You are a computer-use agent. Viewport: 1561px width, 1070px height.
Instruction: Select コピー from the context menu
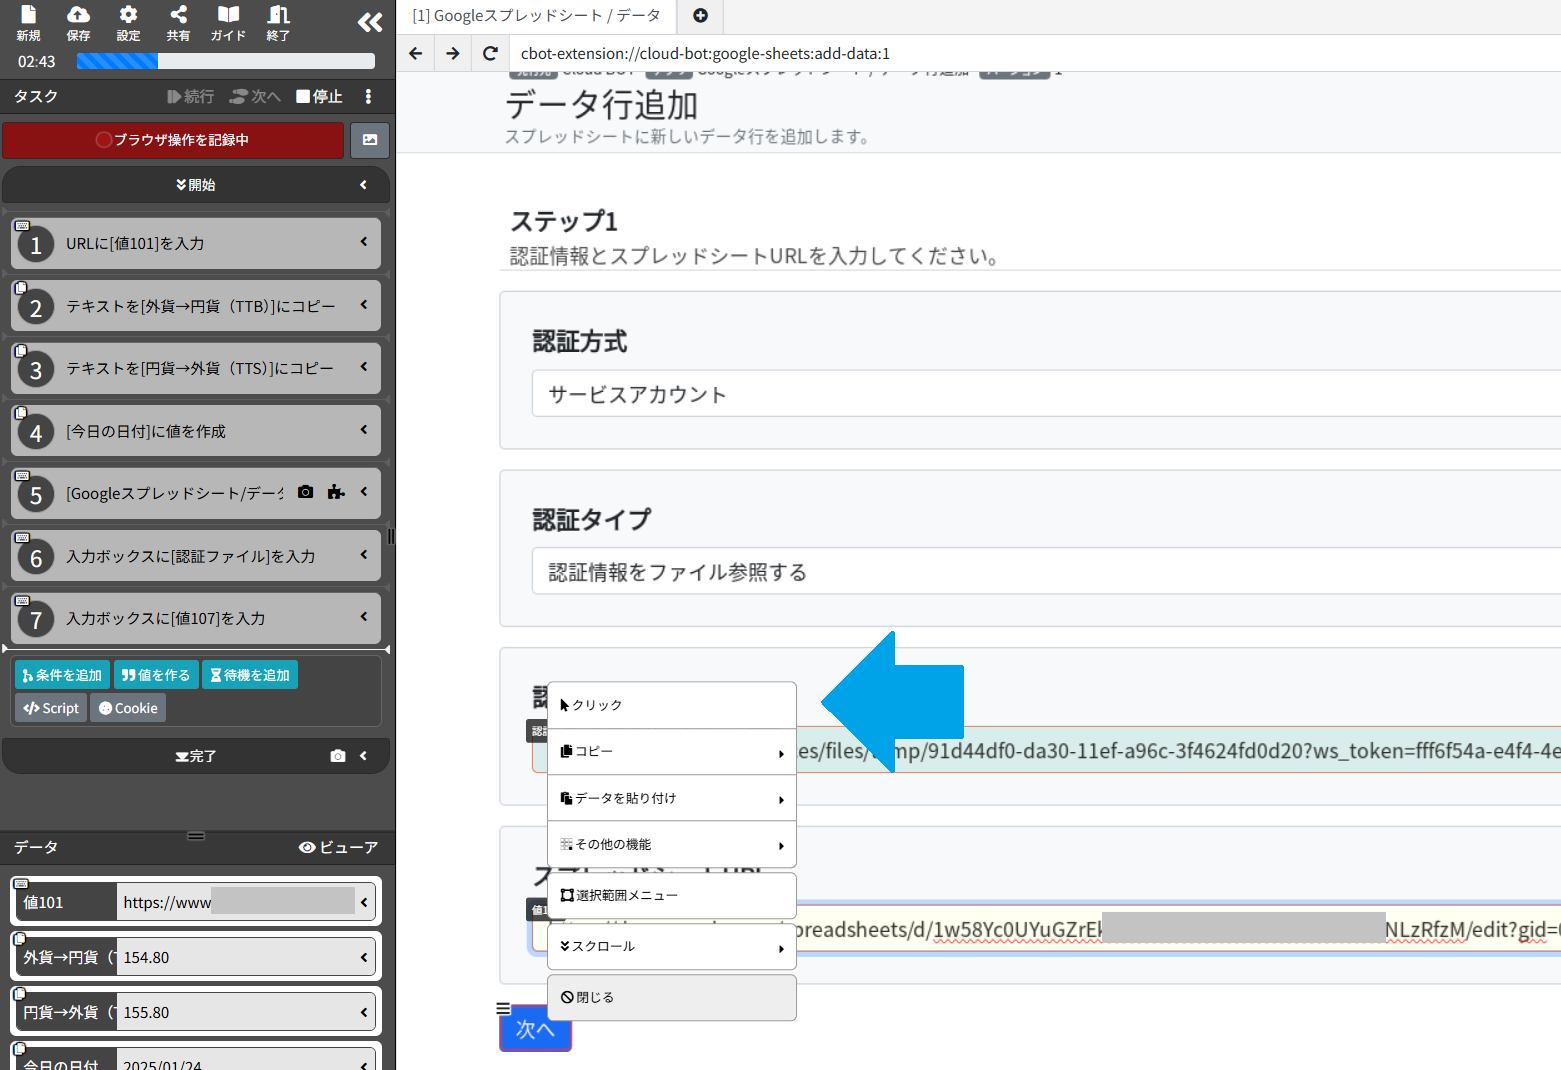[593, 751]
